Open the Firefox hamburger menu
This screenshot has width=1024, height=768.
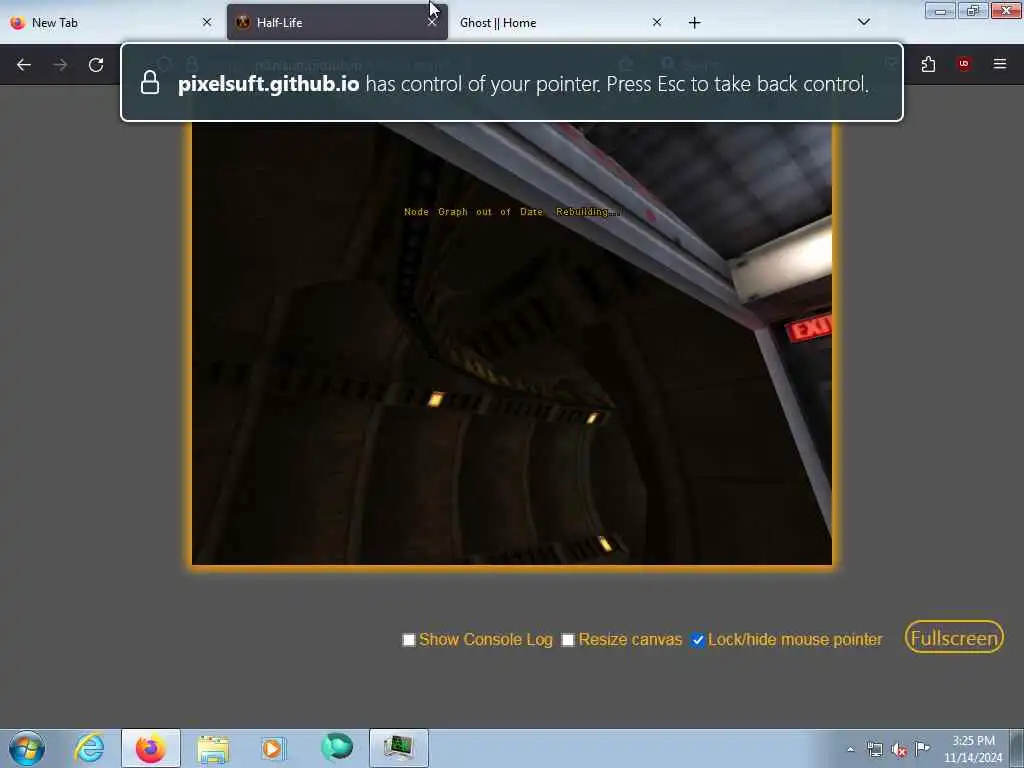pyautogui.click(x=999, y=64)
